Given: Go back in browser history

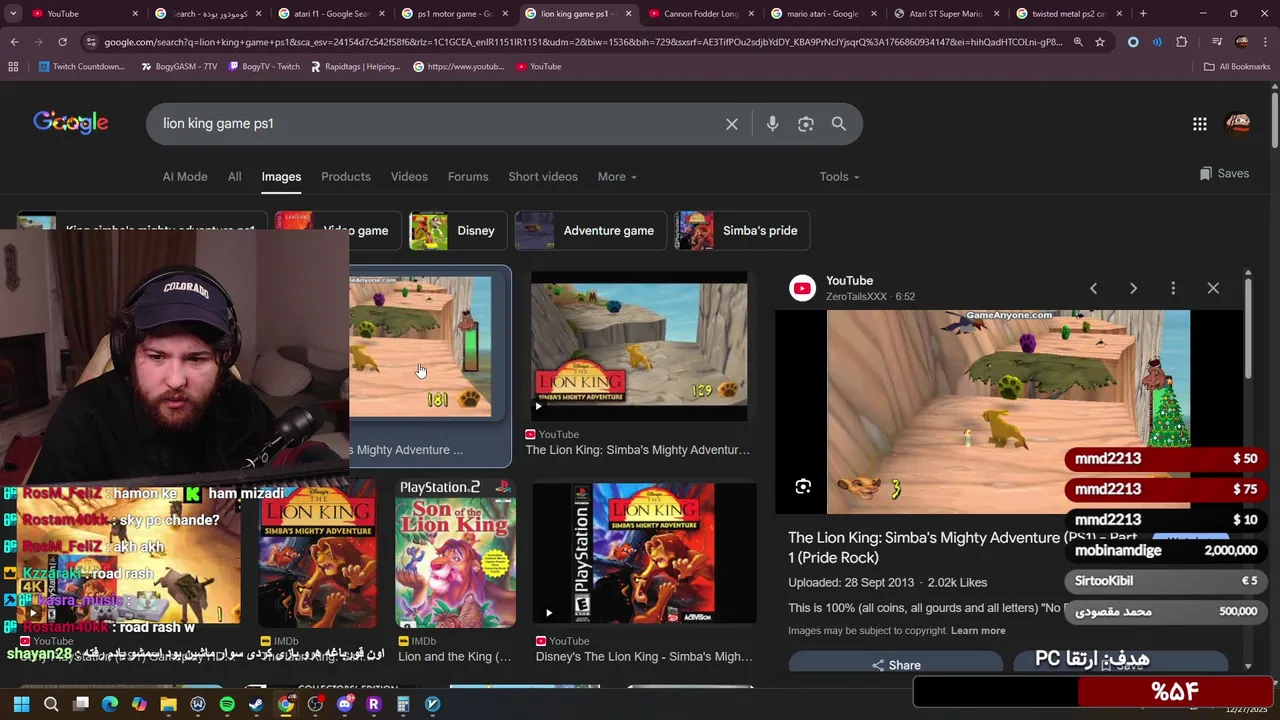Looking at the screenshot, I should tap(14, 42).
